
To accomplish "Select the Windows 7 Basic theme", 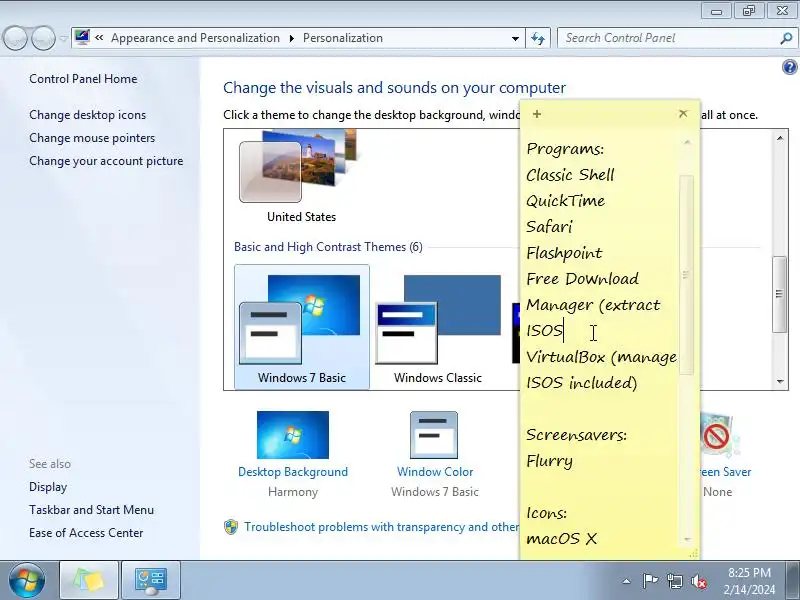I will 302,327.
